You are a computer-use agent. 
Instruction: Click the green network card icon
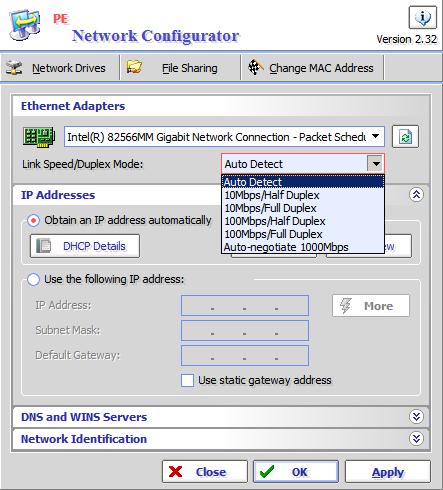tap(39, 136)
